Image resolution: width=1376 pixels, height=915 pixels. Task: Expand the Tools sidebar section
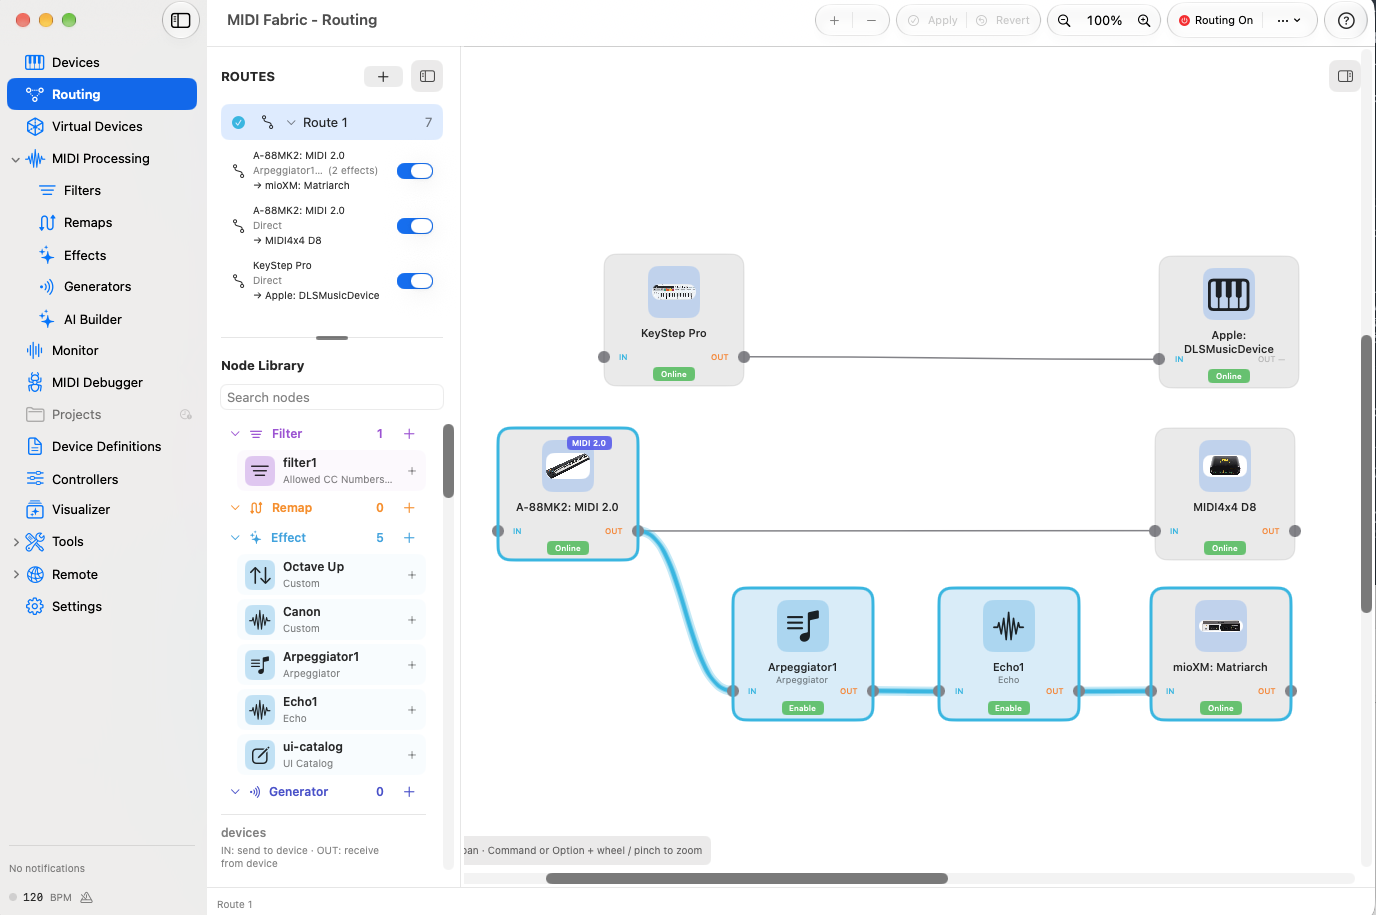tap(15, 542)
